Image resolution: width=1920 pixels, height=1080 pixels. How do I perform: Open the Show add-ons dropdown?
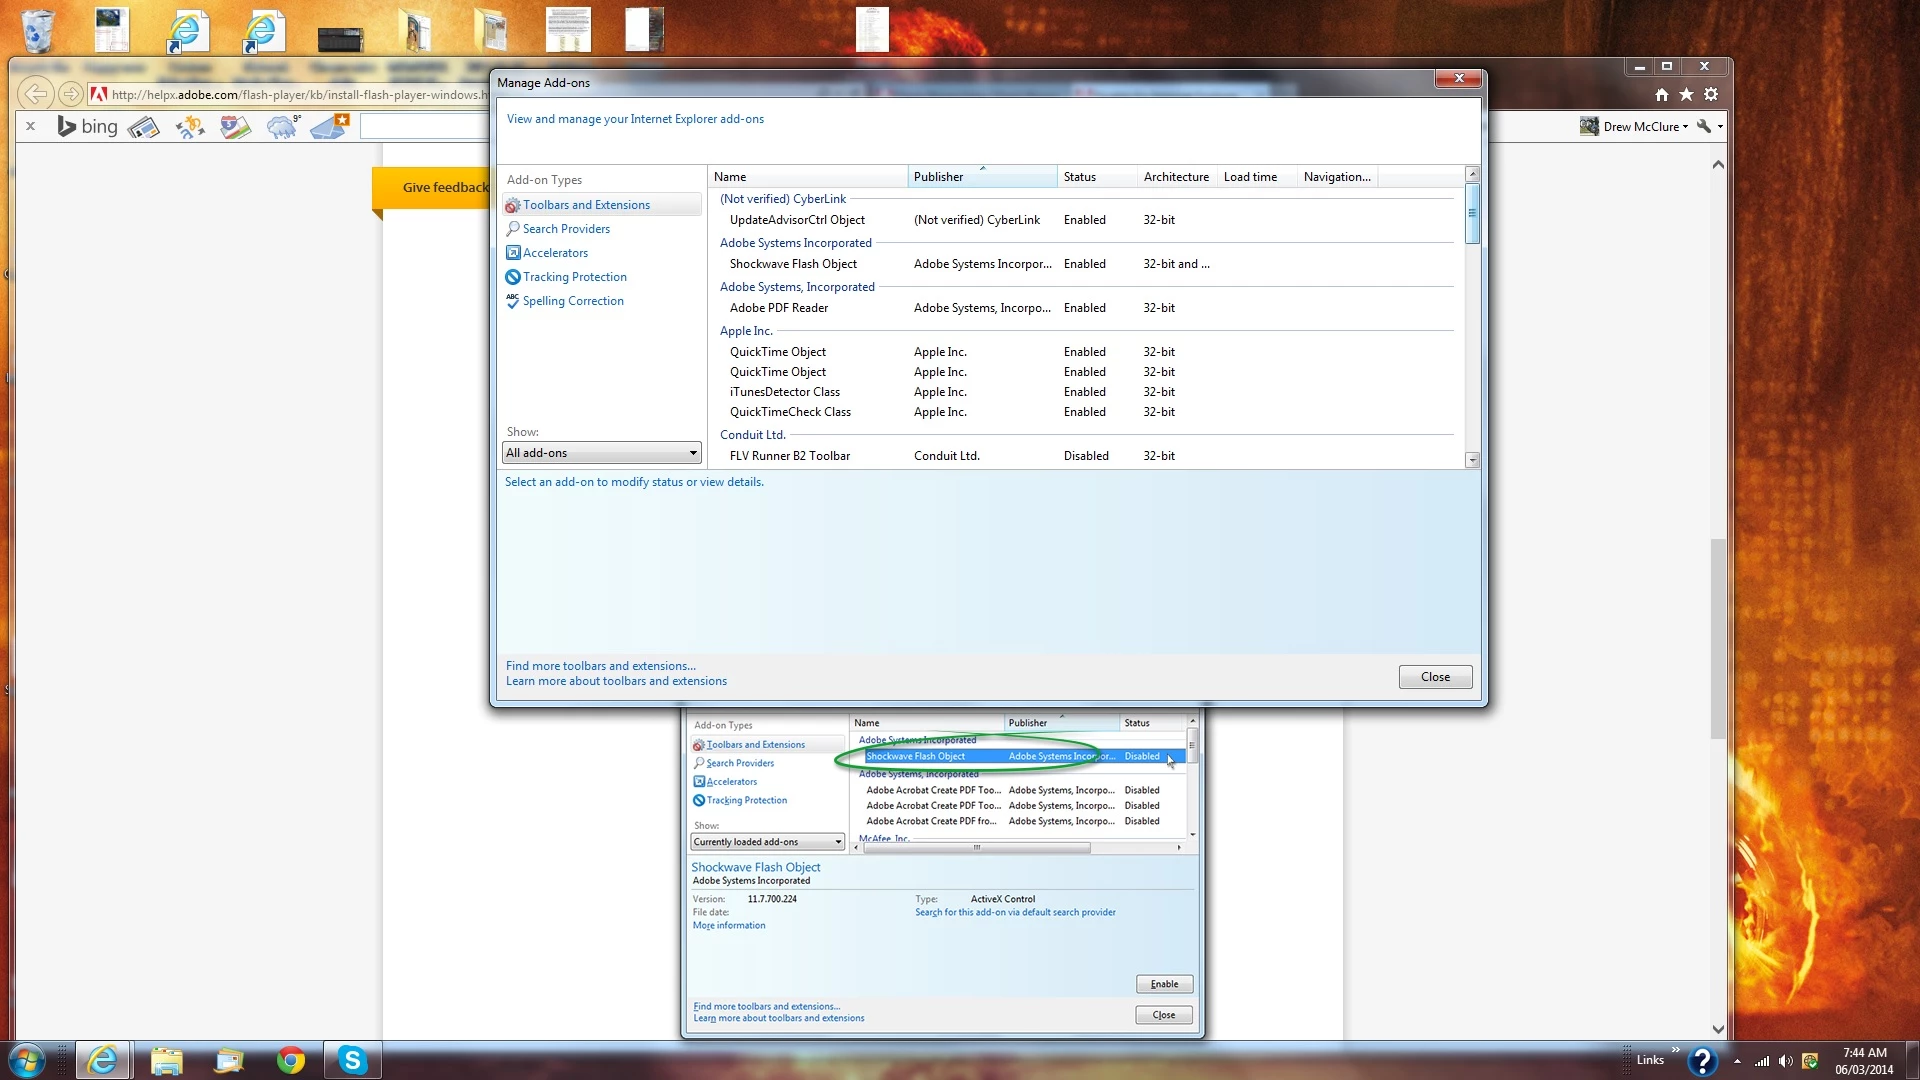coord(601,453)
